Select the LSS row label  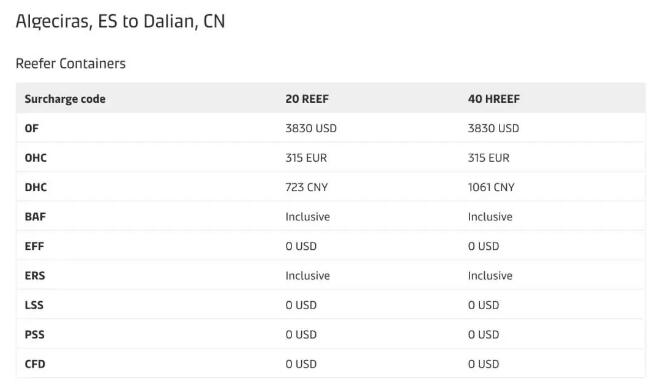pos(34,305)
